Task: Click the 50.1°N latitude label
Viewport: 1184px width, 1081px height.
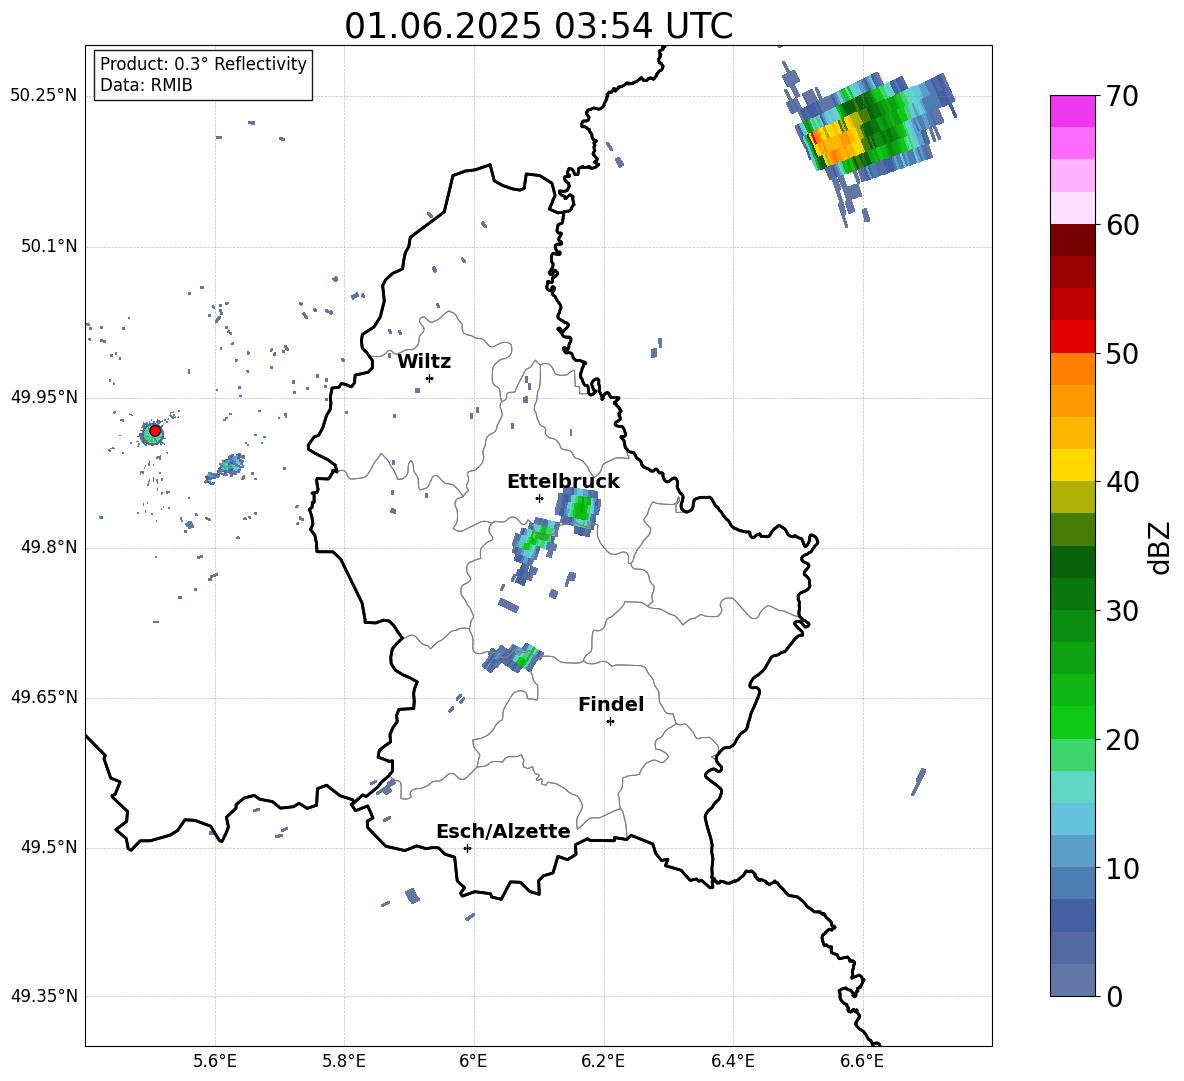Action: [x=48, y=246]
